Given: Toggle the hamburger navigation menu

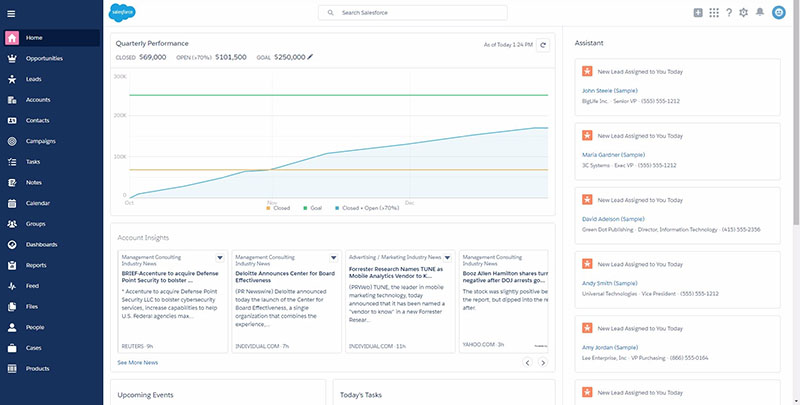Looking at the screenshot, I should tap(11, 14).
